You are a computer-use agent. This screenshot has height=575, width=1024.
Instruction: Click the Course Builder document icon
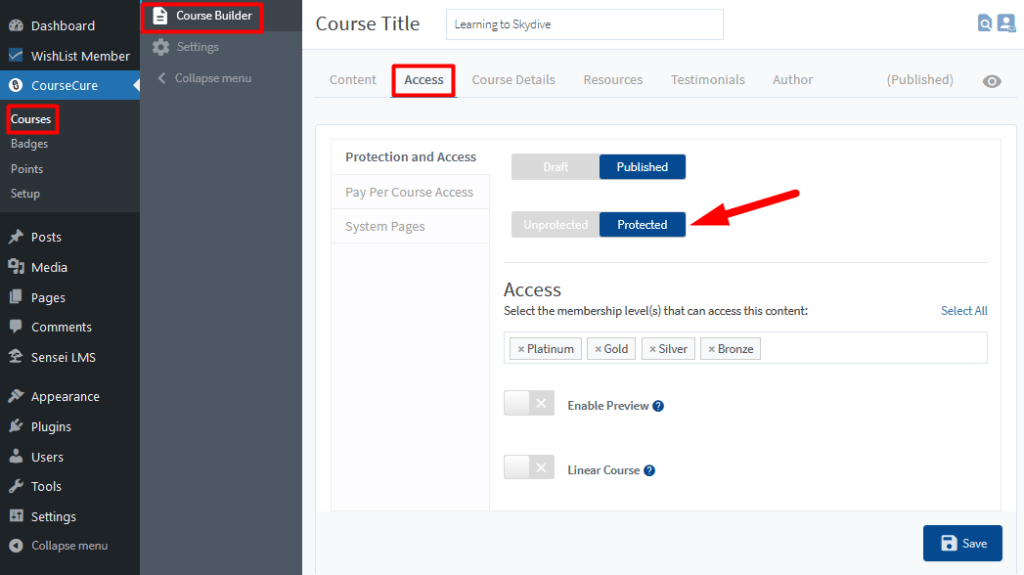(160, 16)
